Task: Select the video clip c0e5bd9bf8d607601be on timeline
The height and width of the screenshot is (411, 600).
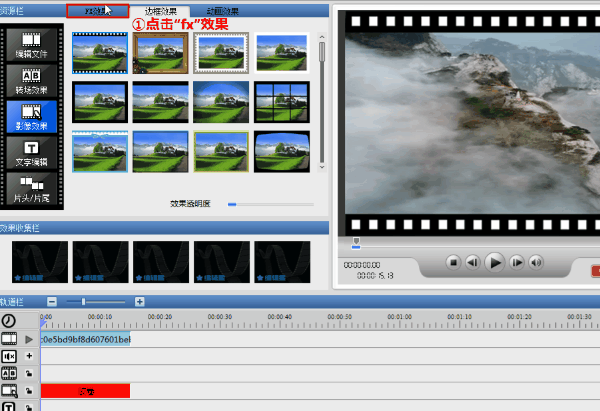Action: point(86,339)
